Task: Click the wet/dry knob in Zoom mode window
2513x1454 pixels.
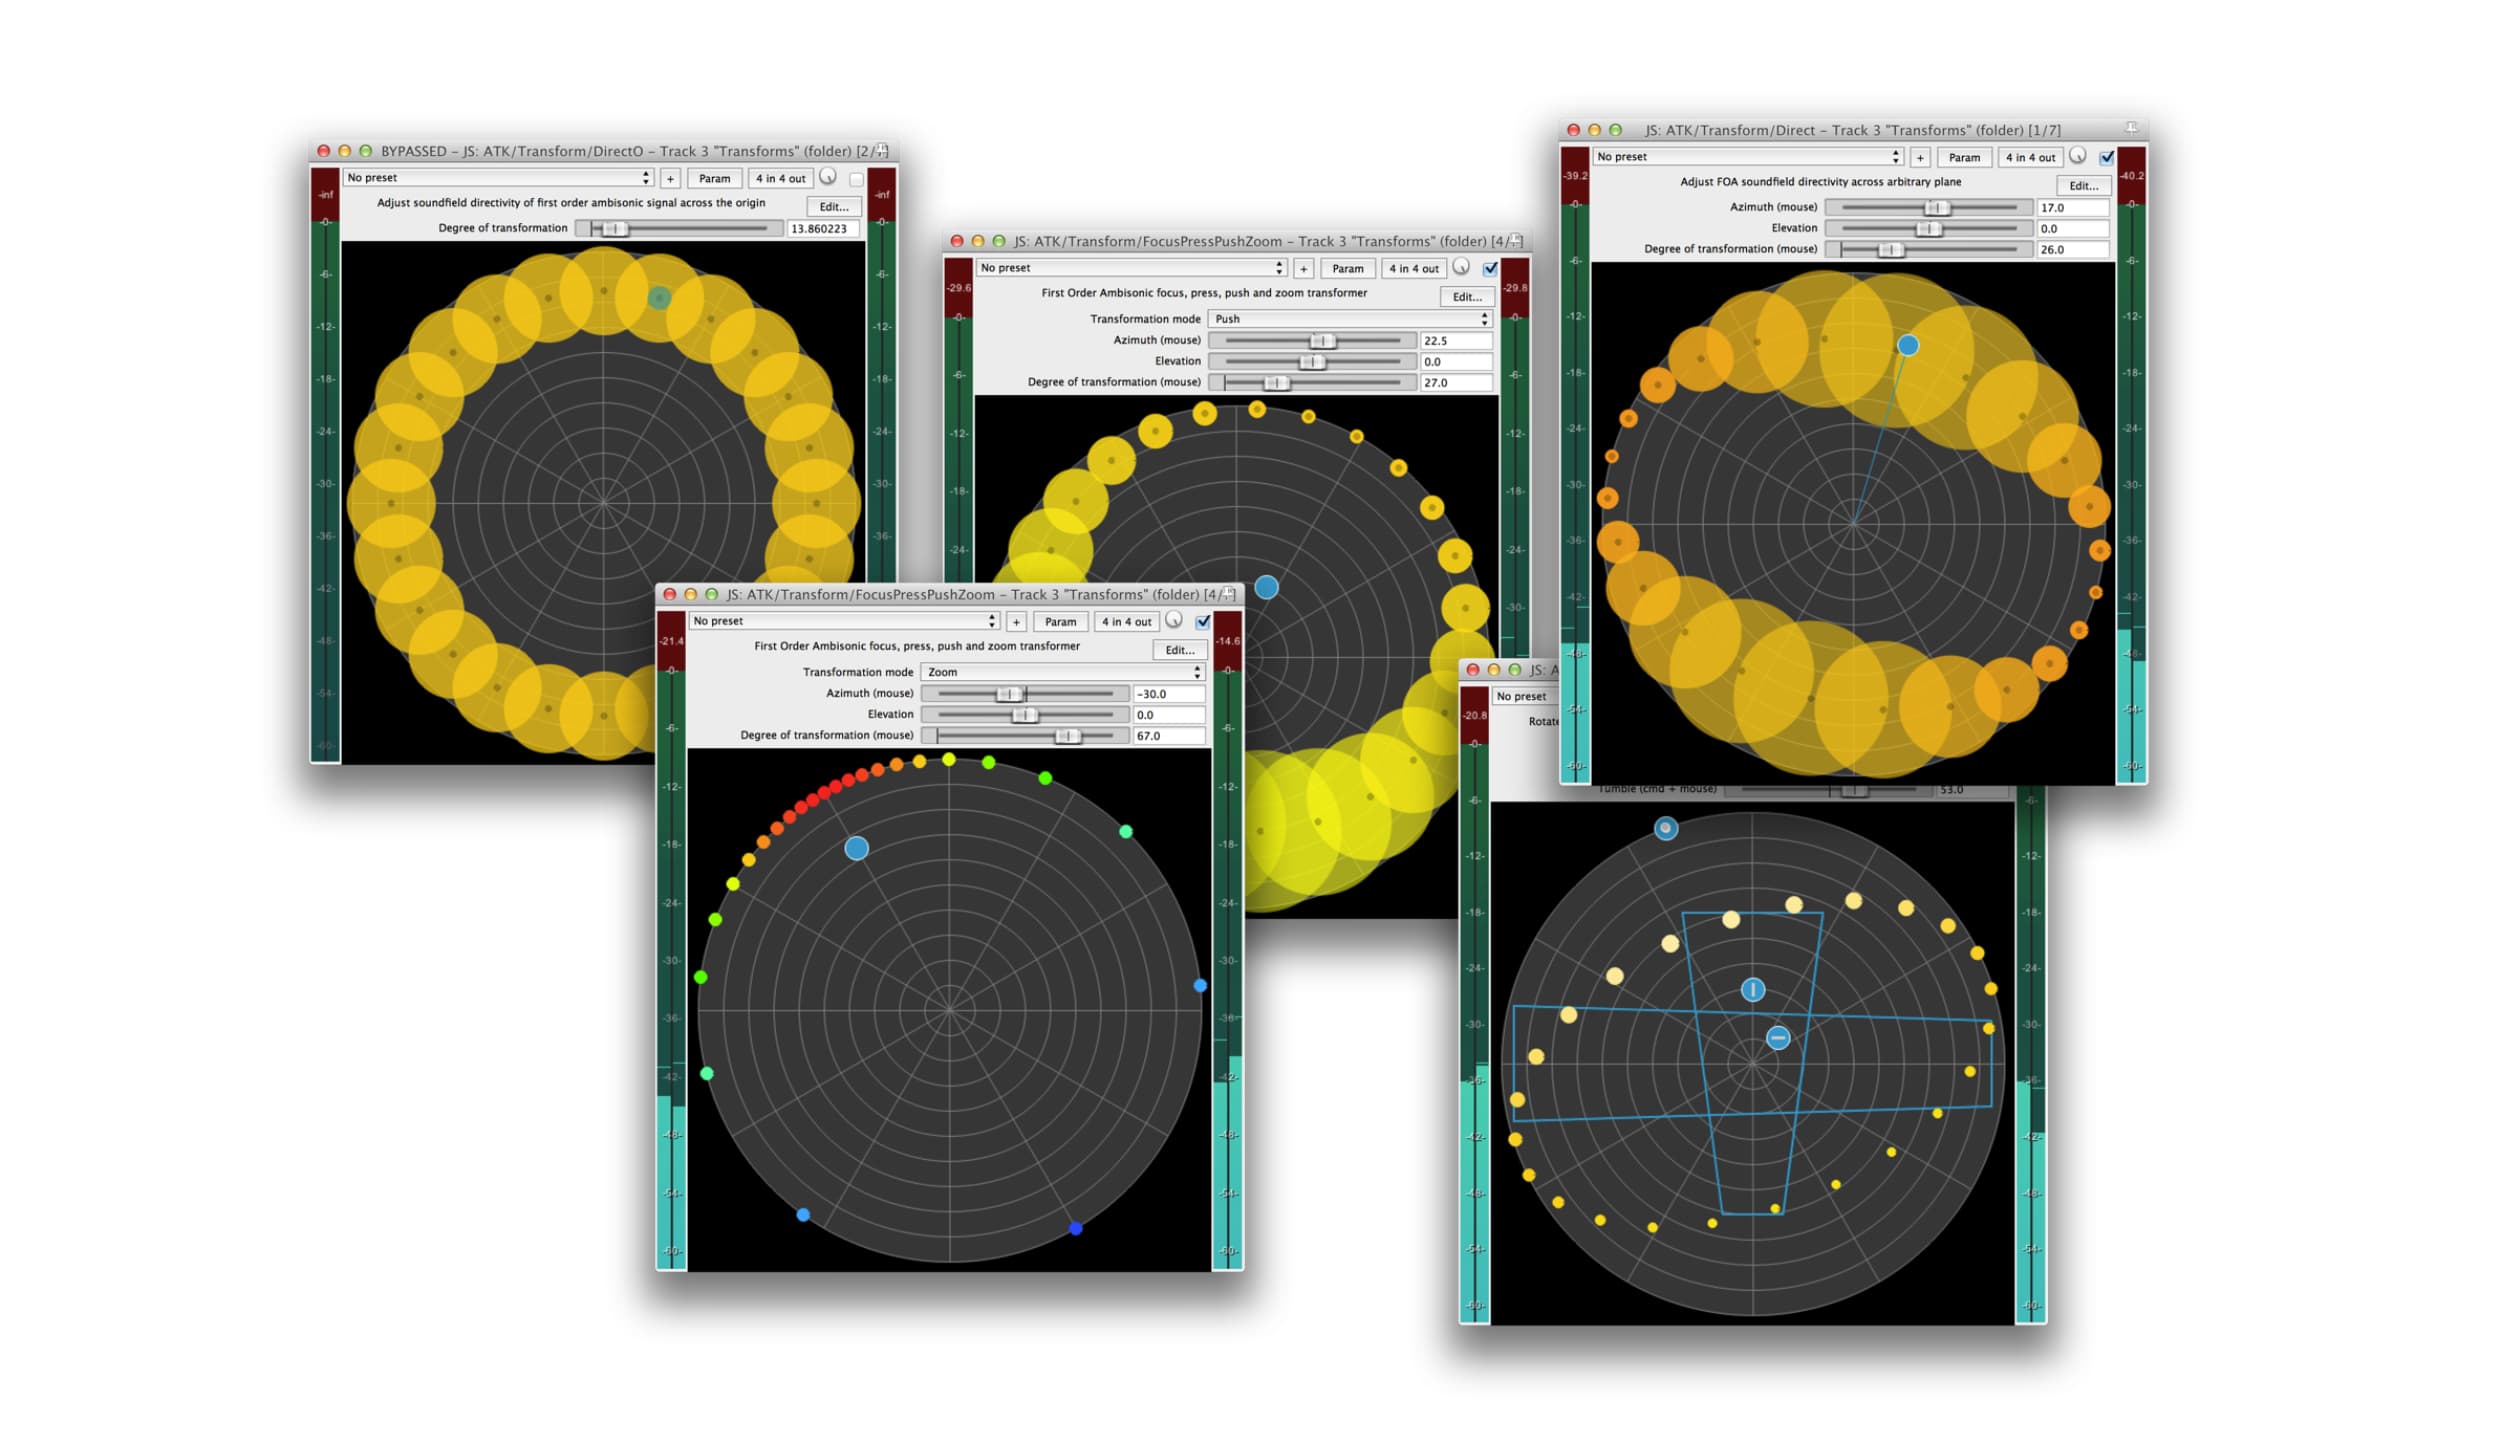Action: pyautogui.click(x=1174, y=620)
